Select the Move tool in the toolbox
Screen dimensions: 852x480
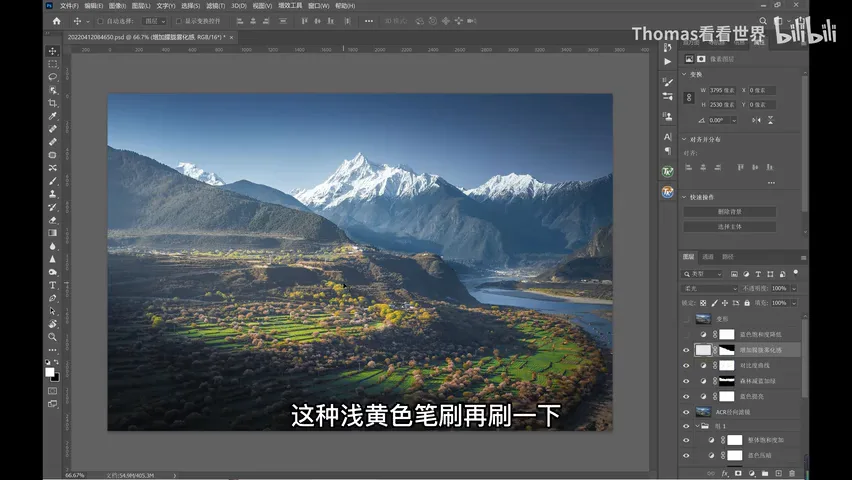pyautogui.click(x=53, y=51)
